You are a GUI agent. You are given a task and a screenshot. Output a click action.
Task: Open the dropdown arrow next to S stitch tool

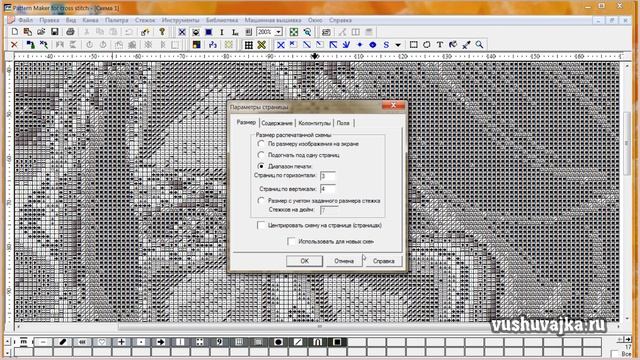(398, 44)
